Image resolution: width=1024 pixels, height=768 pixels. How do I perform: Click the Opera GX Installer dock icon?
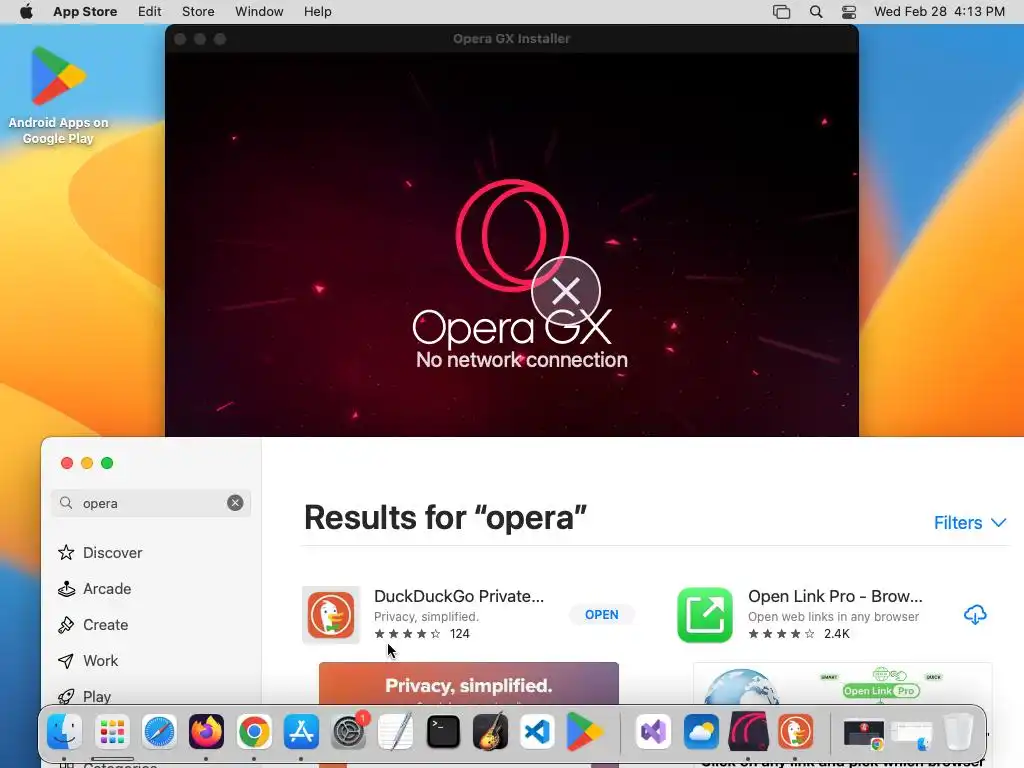pyautogui.click(x=748, y=732)
